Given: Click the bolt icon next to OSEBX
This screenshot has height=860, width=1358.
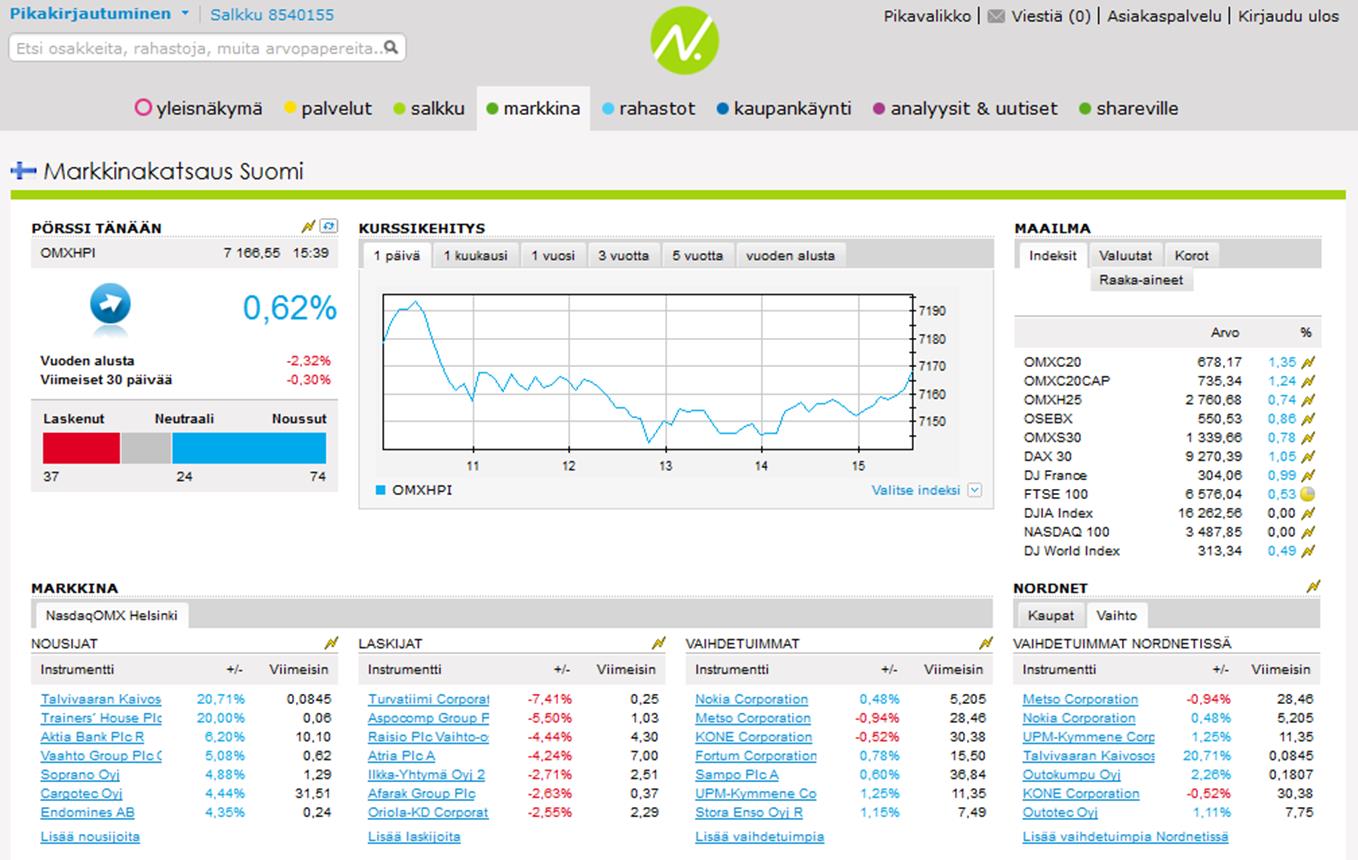Looking at the screenshot, I should tap(1308, 419).
